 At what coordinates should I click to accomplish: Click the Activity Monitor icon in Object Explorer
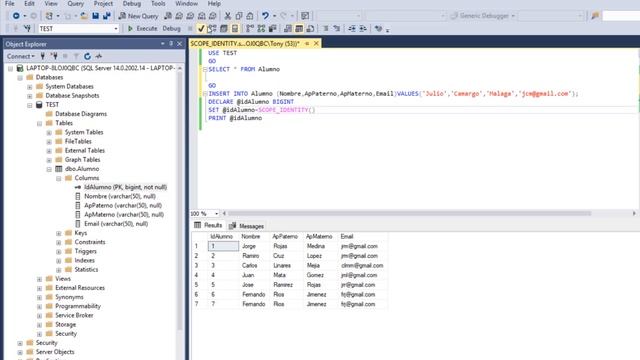98,56
